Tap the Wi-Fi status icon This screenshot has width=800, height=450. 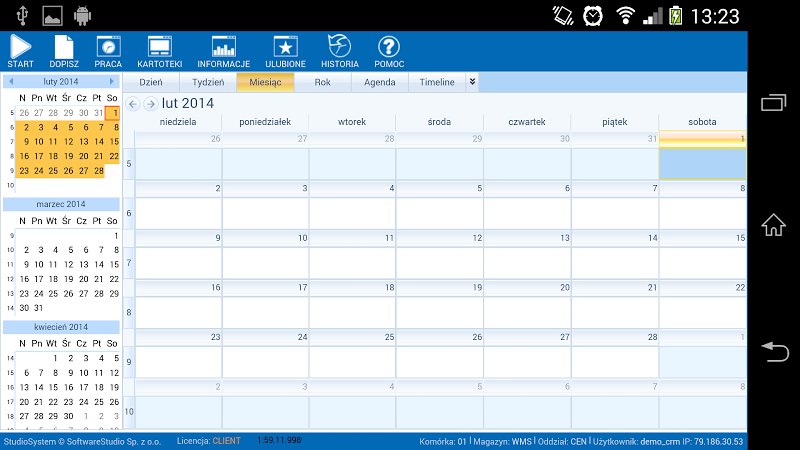point(625,16)
